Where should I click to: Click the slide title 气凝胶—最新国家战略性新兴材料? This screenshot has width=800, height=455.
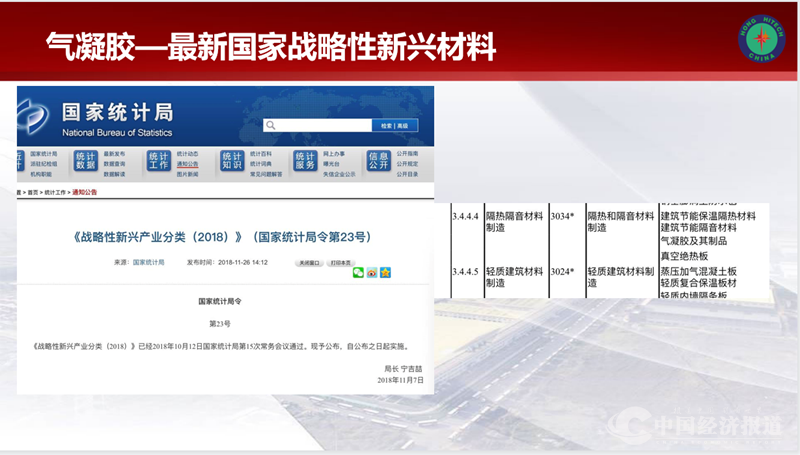271,47
